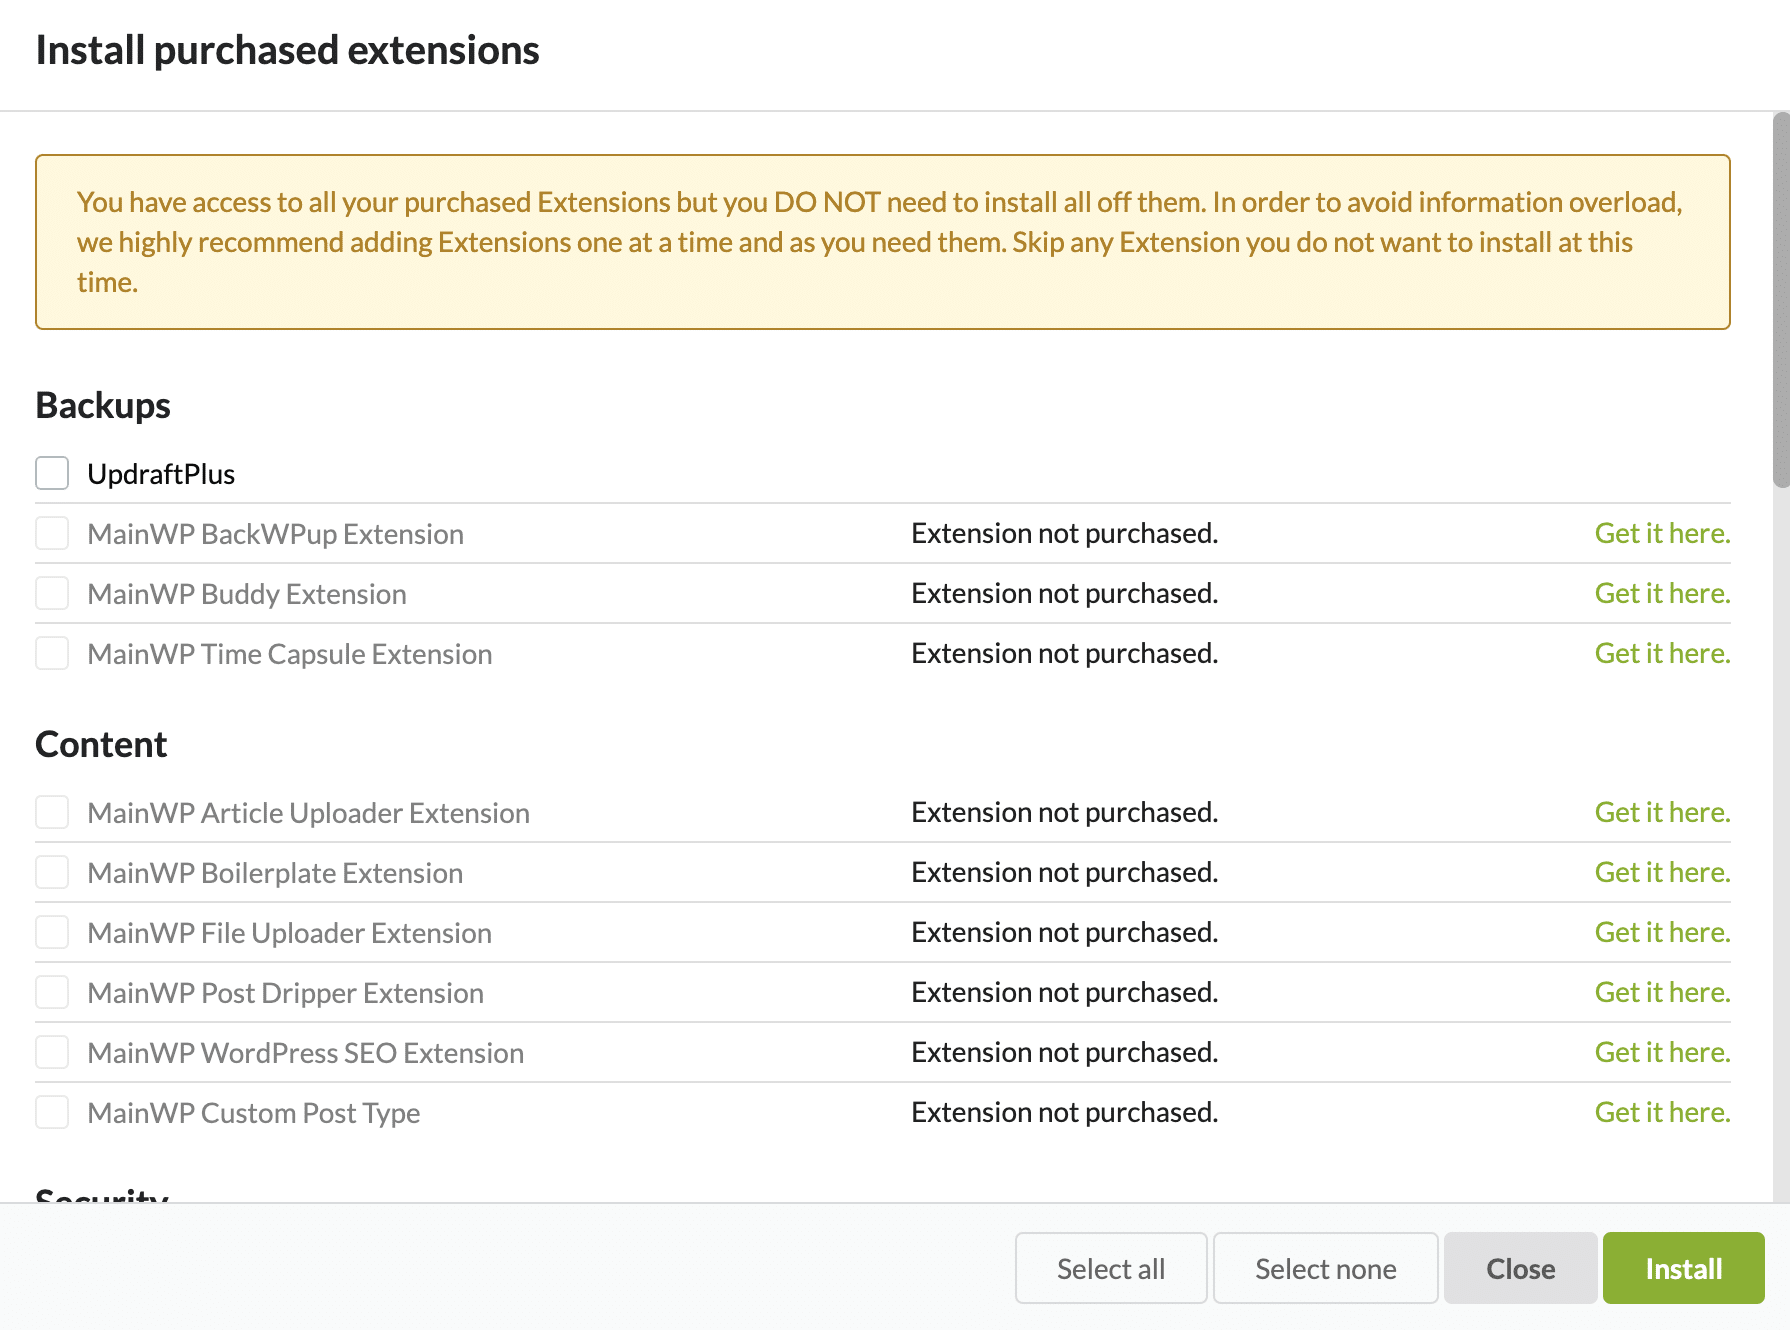Check the MainWP Post Dripper Extension box
Image resolution: width=1790 pixels, height=1330 pixels.
52,992
